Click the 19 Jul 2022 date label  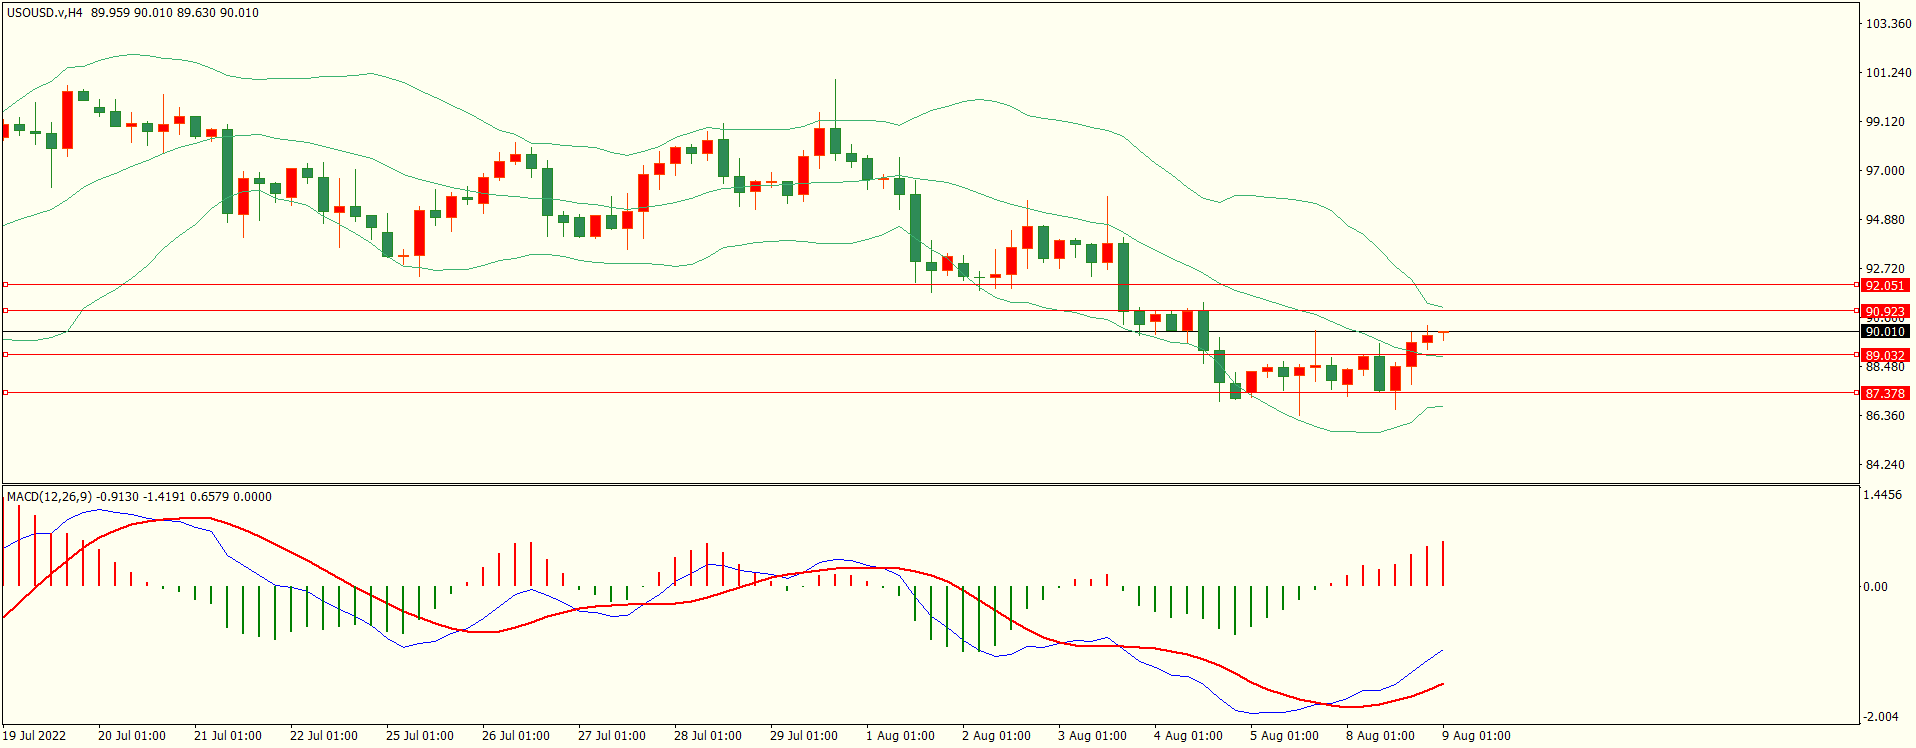point(34,736)
